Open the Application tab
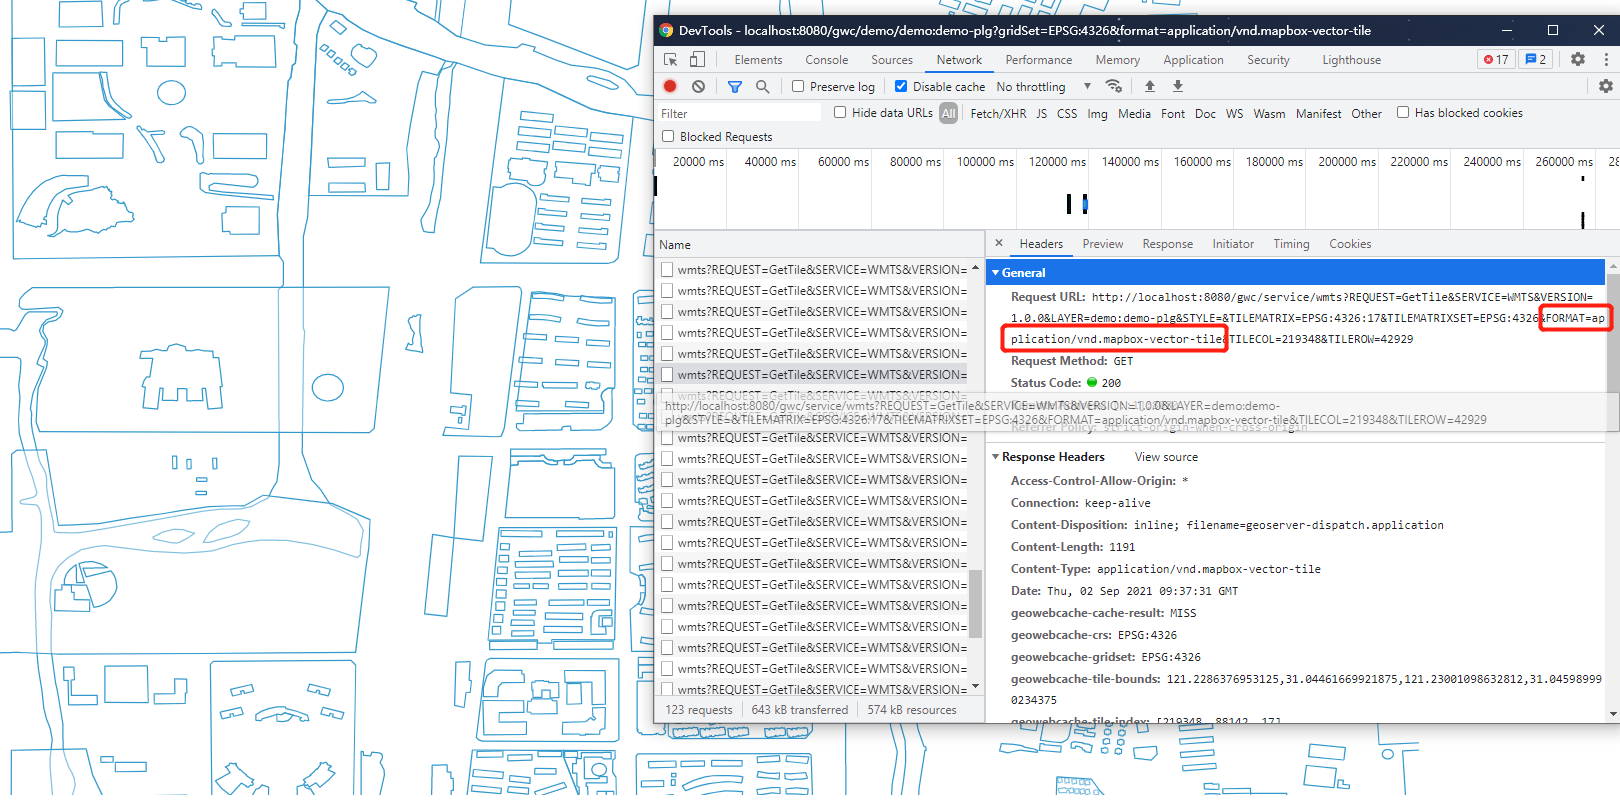The image size is (1620, 807). 1193,60
